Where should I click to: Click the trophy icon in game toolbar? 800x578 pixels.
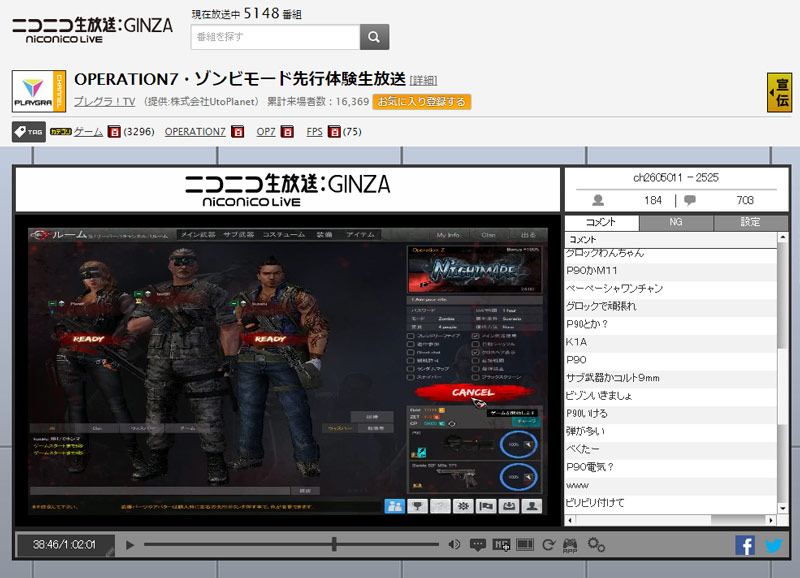417,506
